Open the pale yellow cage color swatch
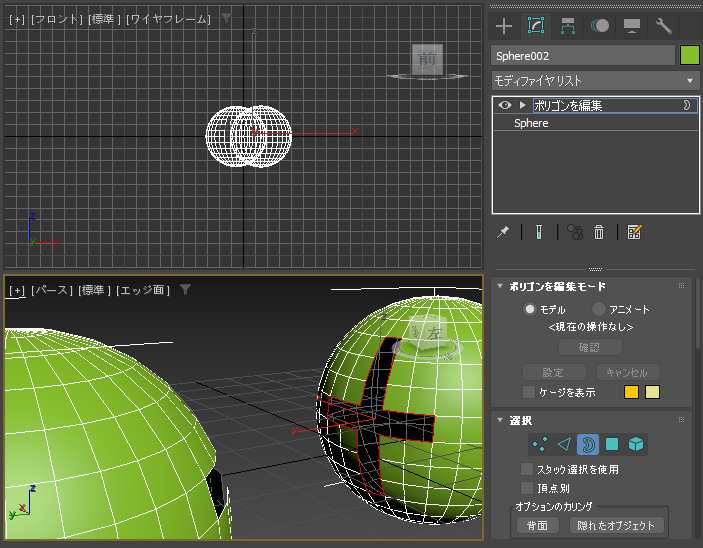Image resolution: width=703 pixels, height=548 pixels. tap(652, 392)
